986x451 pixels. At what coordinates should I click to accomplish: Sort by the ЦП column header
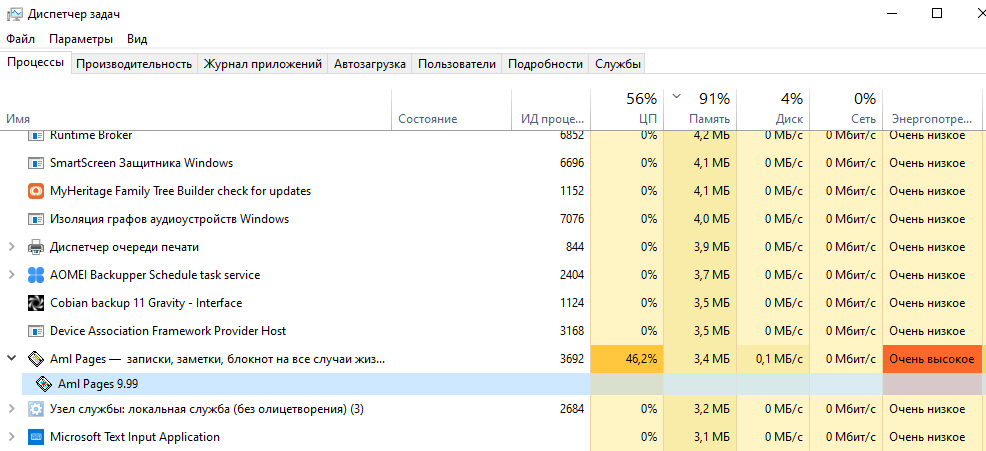pyautogui.click(x=626, y=109)
